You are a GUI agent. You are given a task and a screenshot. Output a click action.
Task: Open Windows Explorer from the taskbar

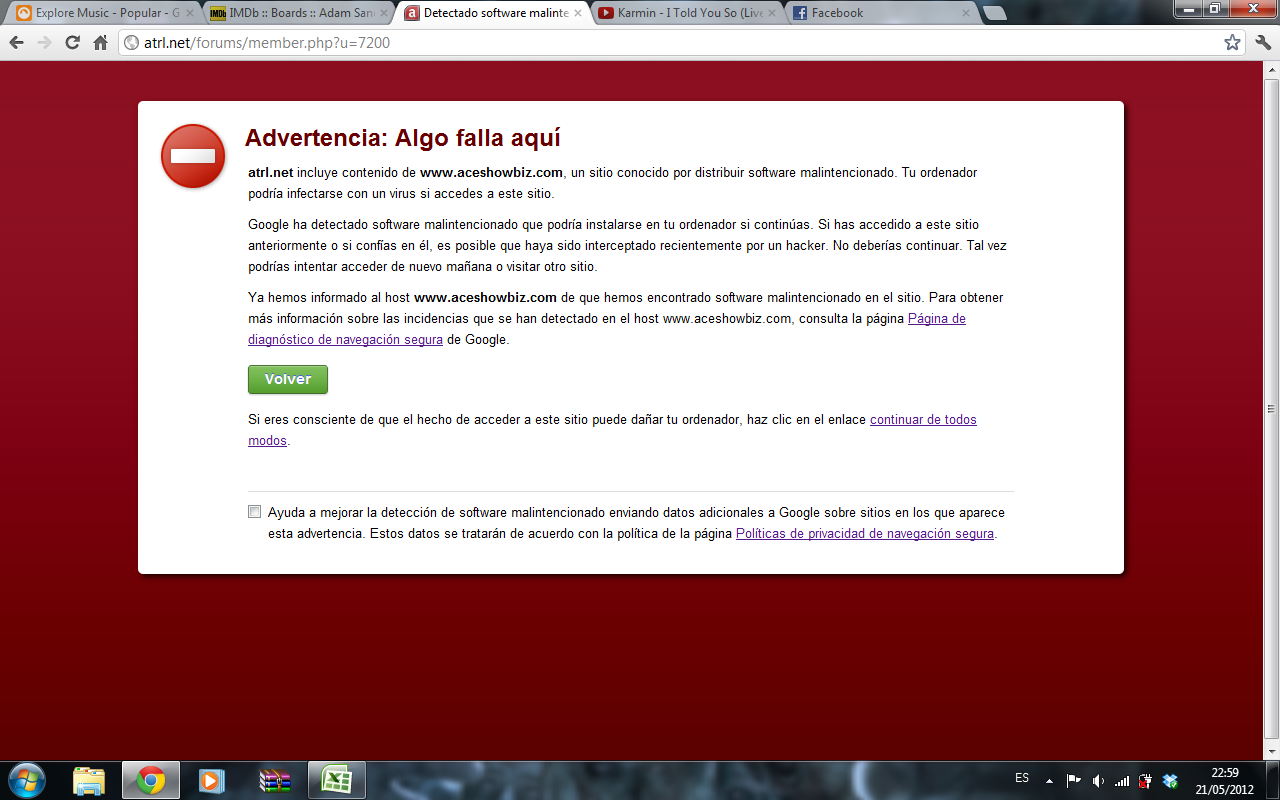(89, 780)
